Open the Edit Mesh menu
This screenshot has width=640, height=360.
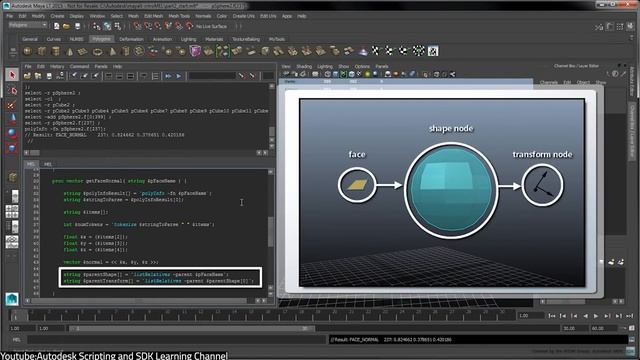[153, 16]
